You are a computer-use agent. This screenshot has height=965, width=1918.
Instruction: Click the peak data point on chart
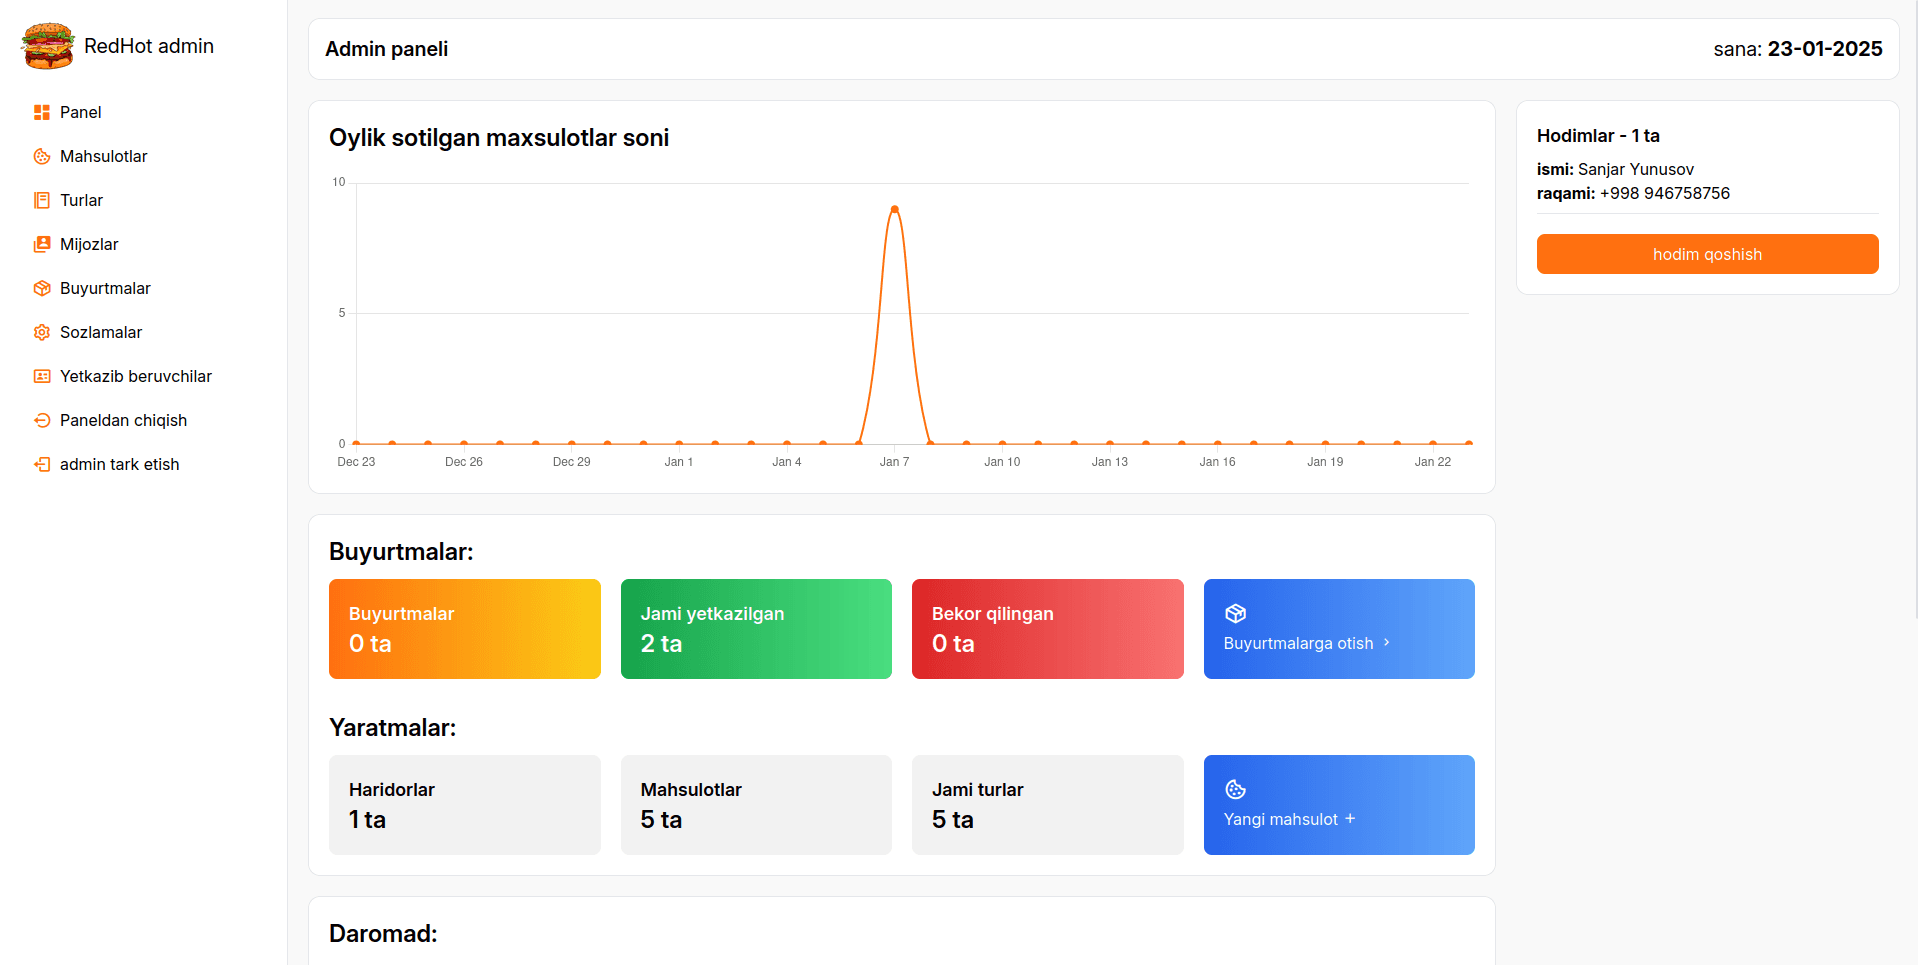(x=894, y=209)
